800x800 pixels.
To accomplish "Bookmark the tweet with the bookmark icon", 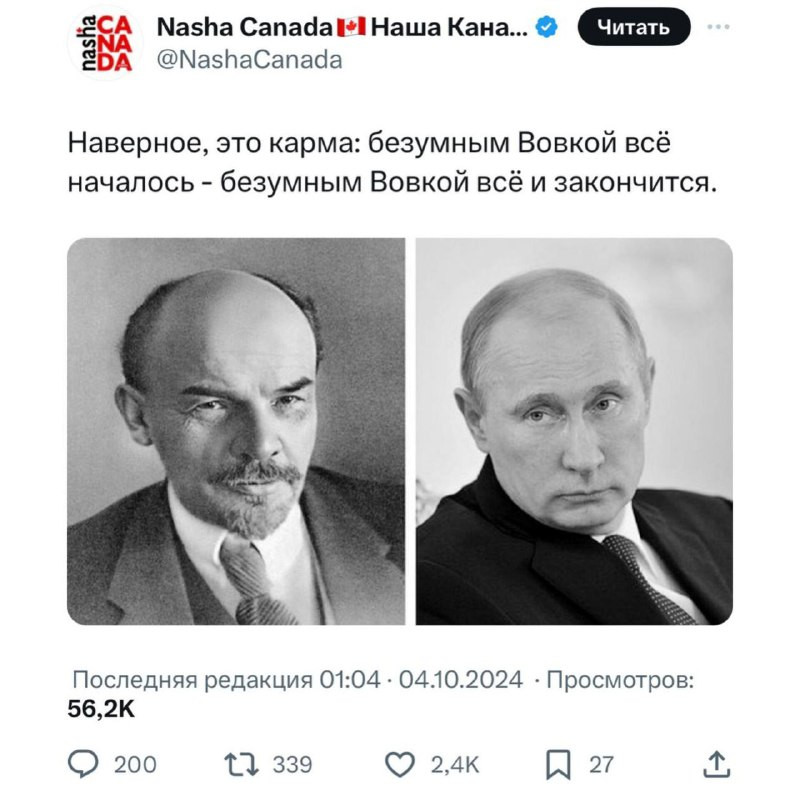I will [x=558, y=764].
